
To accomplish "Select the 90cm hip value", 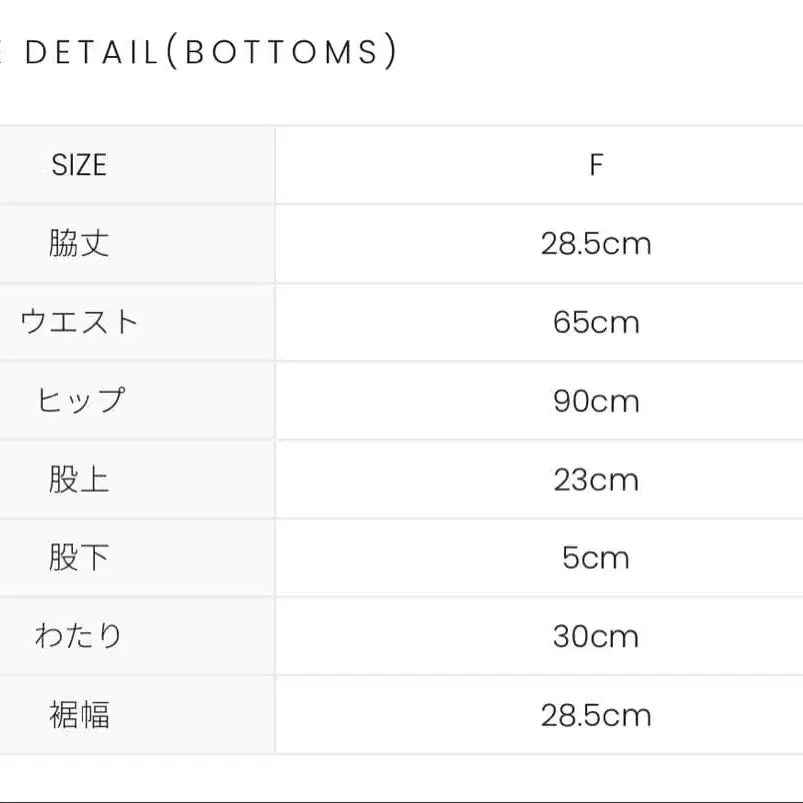I will 596,401.
